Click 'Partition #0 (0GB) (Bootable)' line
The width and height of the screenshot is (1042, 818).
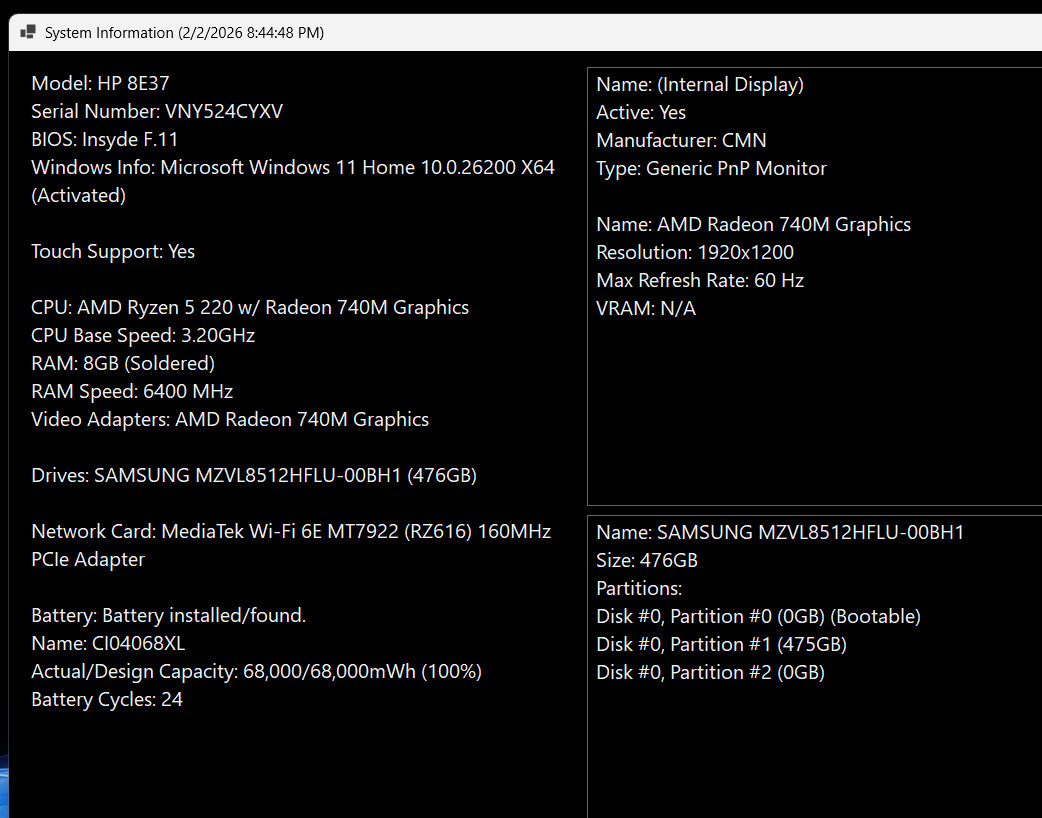758,616
